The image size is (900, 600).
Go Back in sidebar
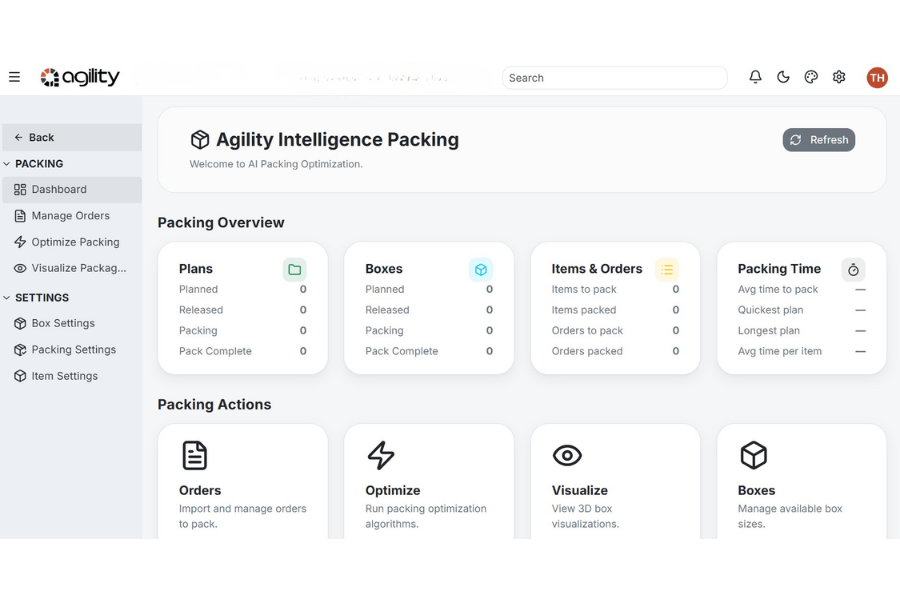tap(72, 137)
